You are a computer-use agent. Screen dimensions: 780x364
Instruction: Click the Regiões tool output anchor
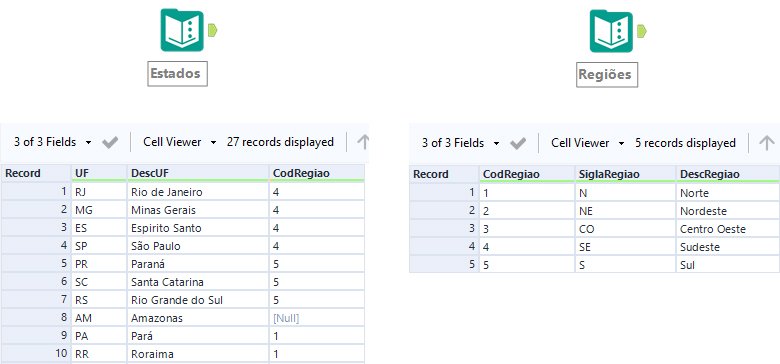[642, 31]
